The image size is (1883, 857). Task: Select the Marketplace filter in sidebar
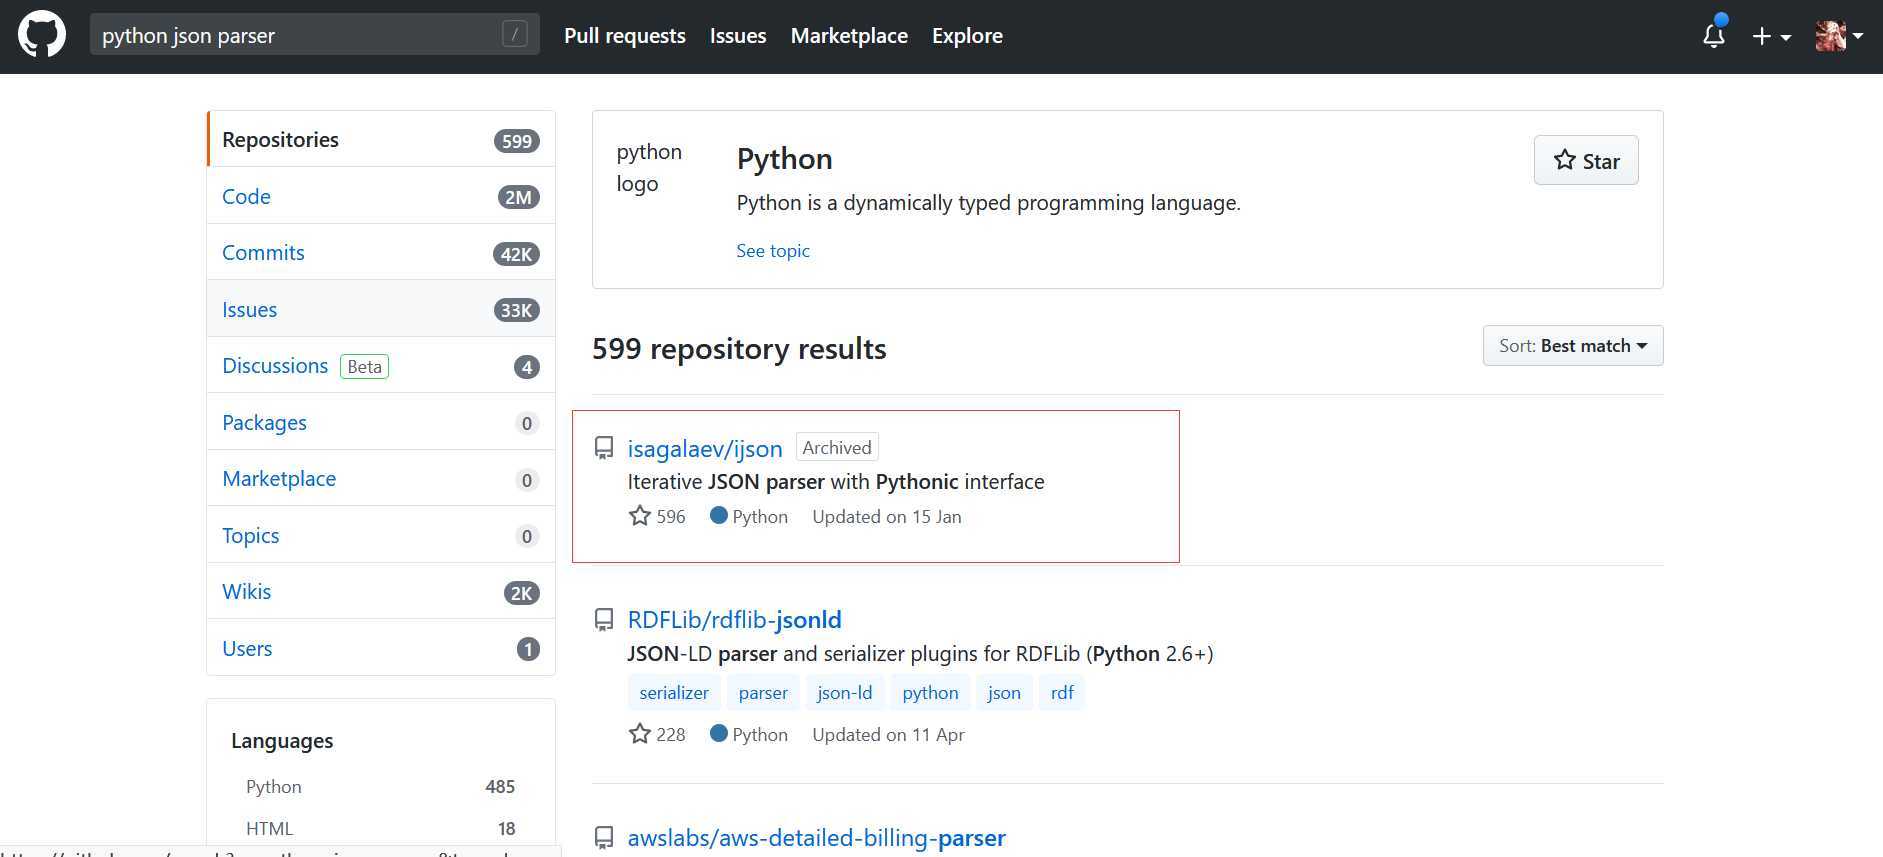[x=381, y=479]
